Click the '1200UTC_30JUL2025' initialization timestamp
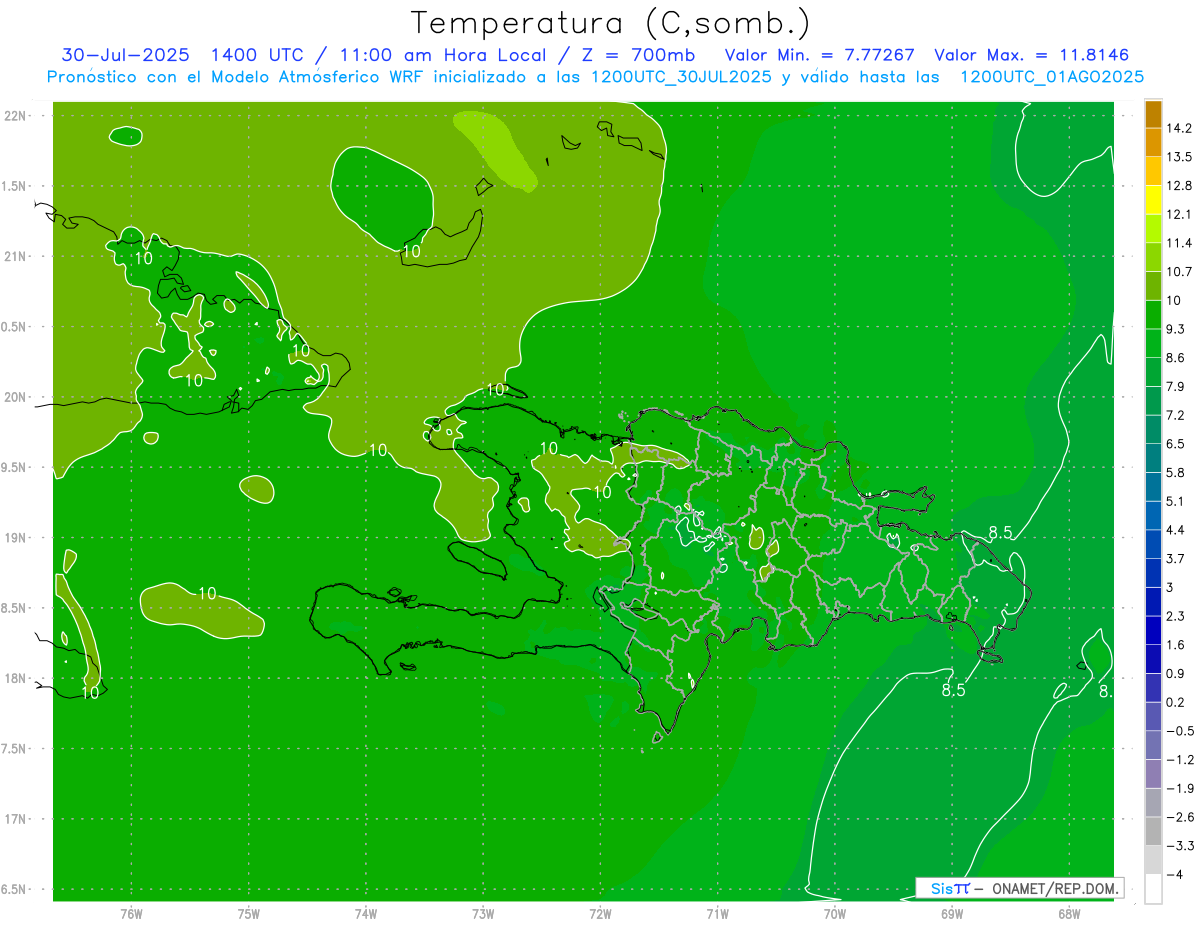 (681, 77)
